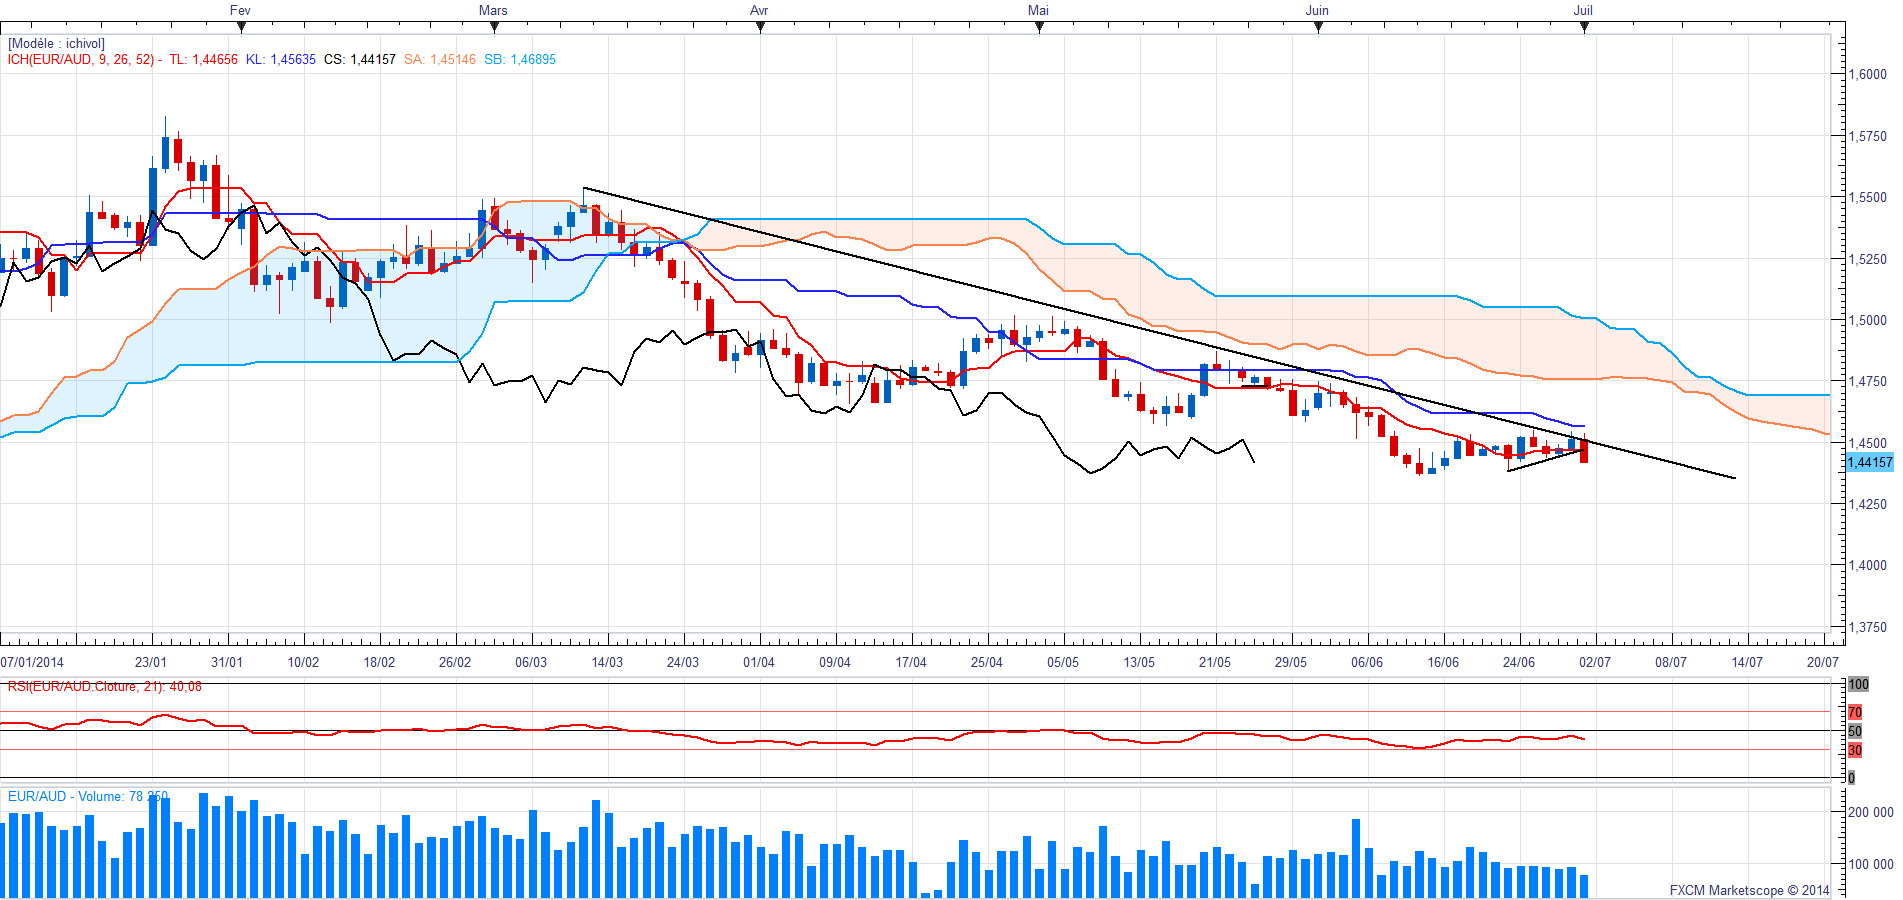The height and width of the screenshot is (900, 1903).
Task: Click the current price tag 1,44157
Action: point(1869,462)
